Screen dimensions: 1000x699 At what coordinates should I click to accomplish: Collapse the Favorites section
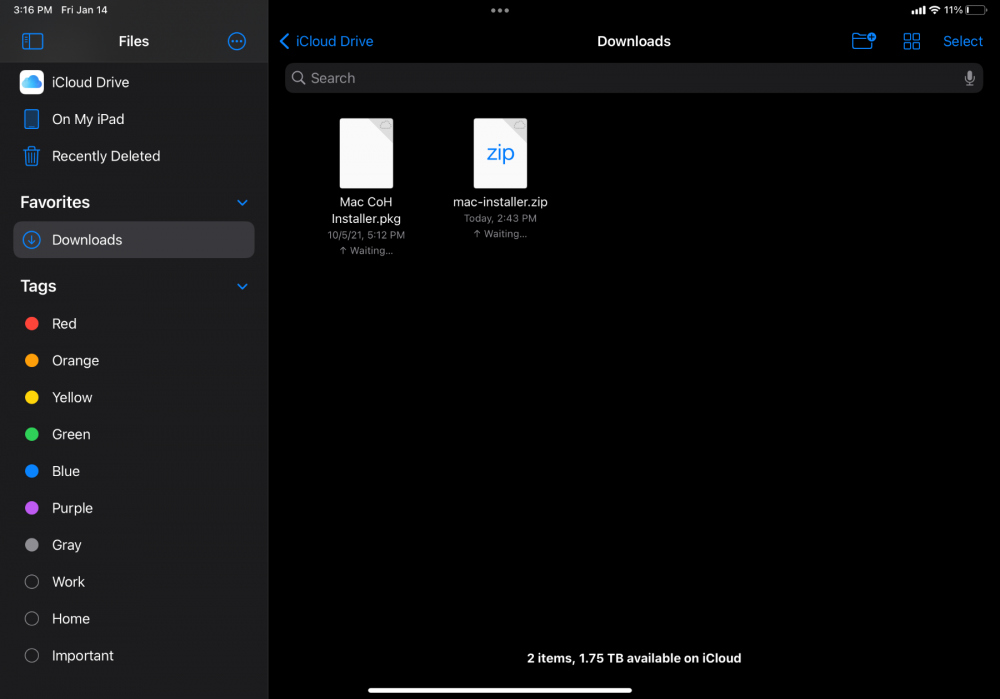tap(242, 203)
